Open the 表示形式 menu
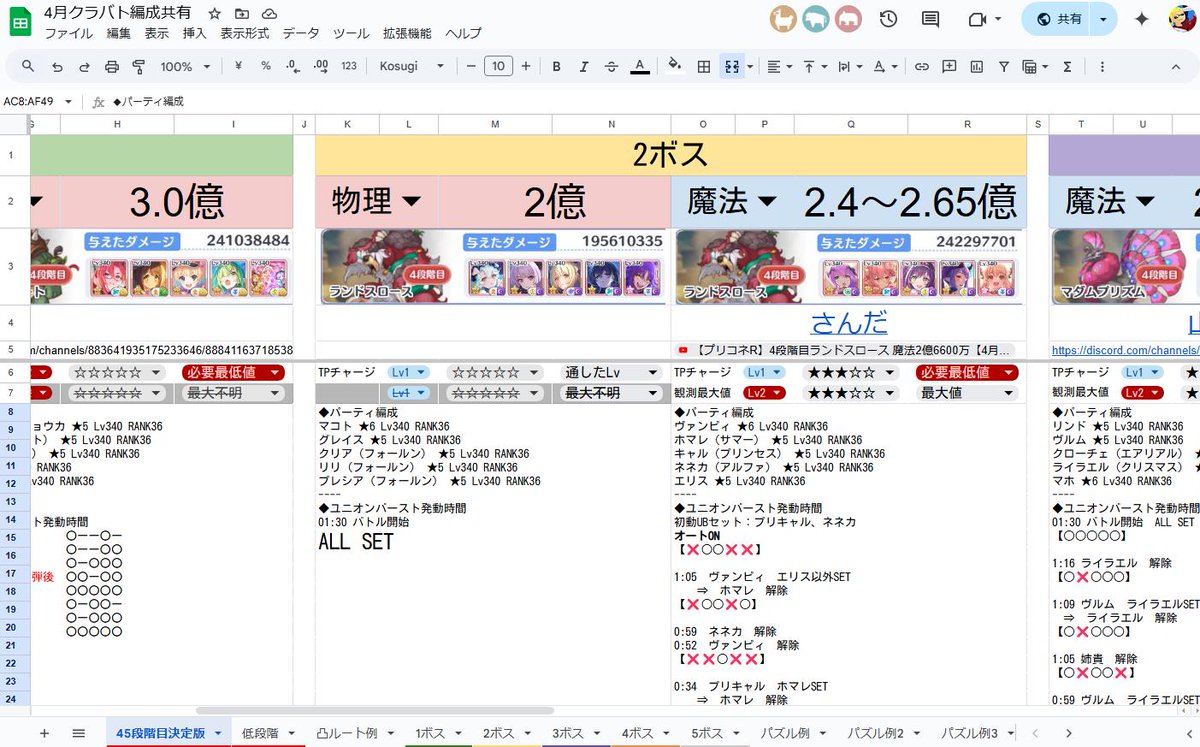This screenshot has height=747, width=1200. click(x=245, y=33)
